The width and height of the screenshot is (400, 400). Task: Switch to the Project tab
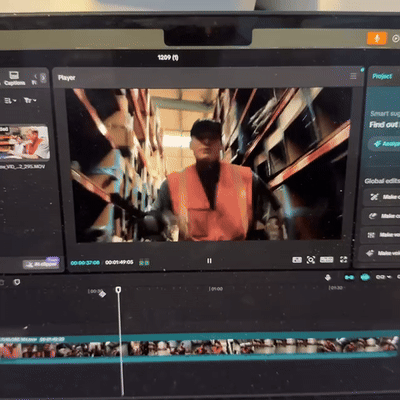382,76
